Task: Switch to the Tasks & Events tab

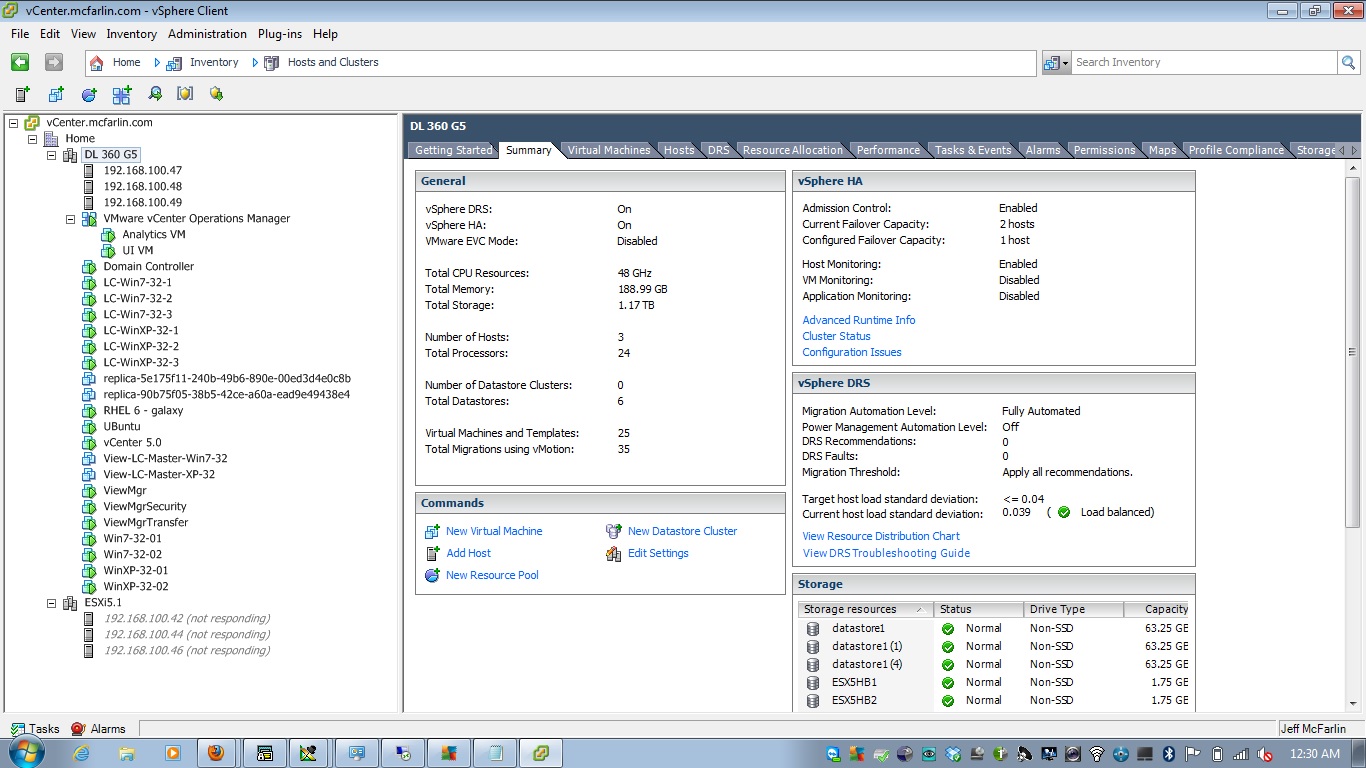Action: pos(973,150)
